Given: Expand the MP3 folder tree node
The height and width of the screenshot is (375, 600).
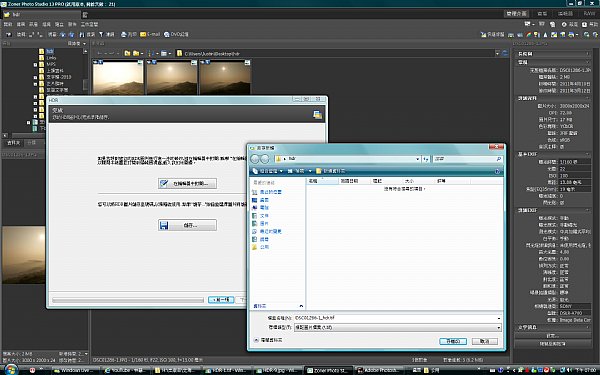Looking at the screenshot, I should (x=35, y=65).
